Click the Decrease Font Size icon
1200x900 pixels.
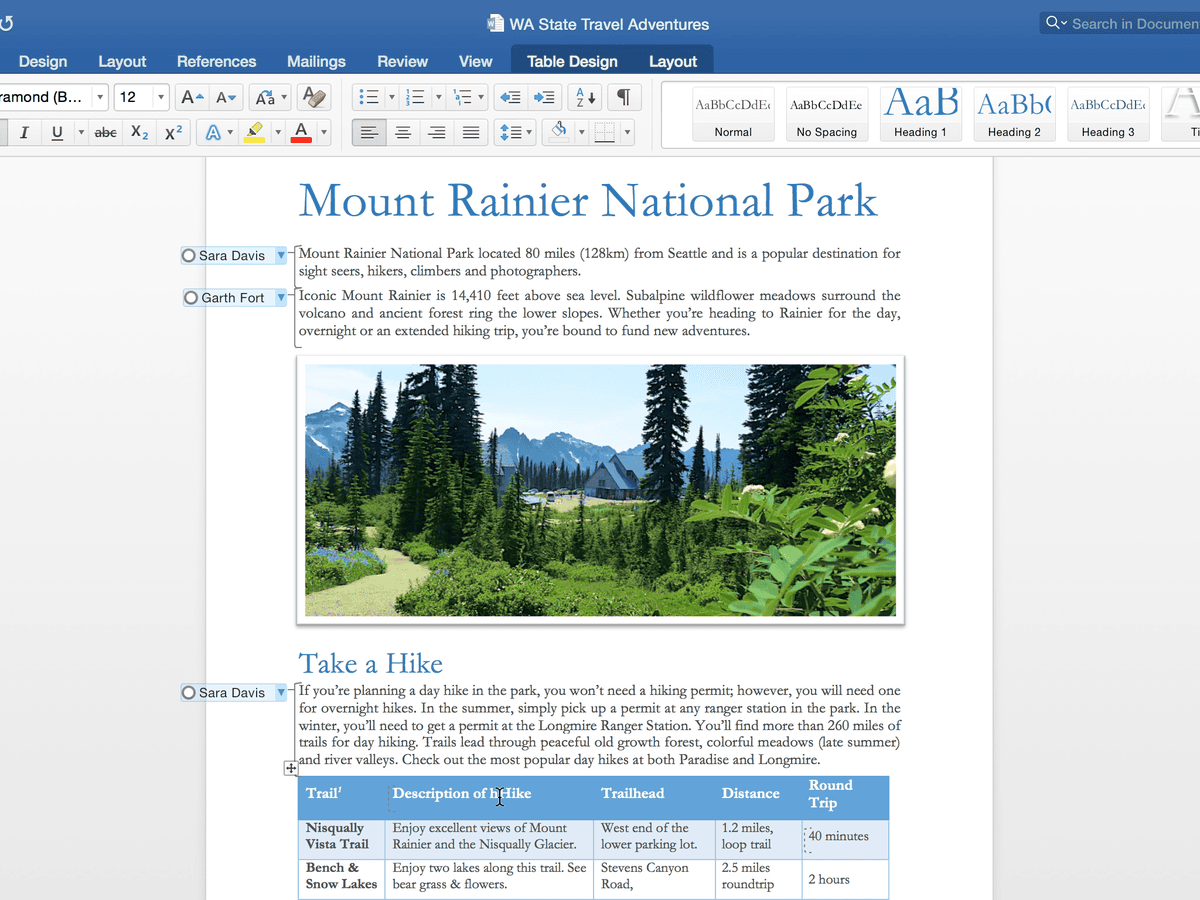(x=227, y=97)
